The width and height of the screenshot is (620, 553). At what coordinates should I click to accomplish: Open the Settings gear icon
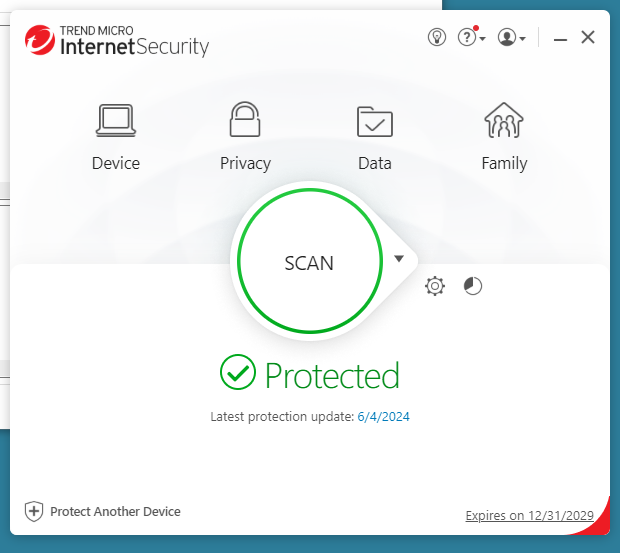tap(435, 287)
